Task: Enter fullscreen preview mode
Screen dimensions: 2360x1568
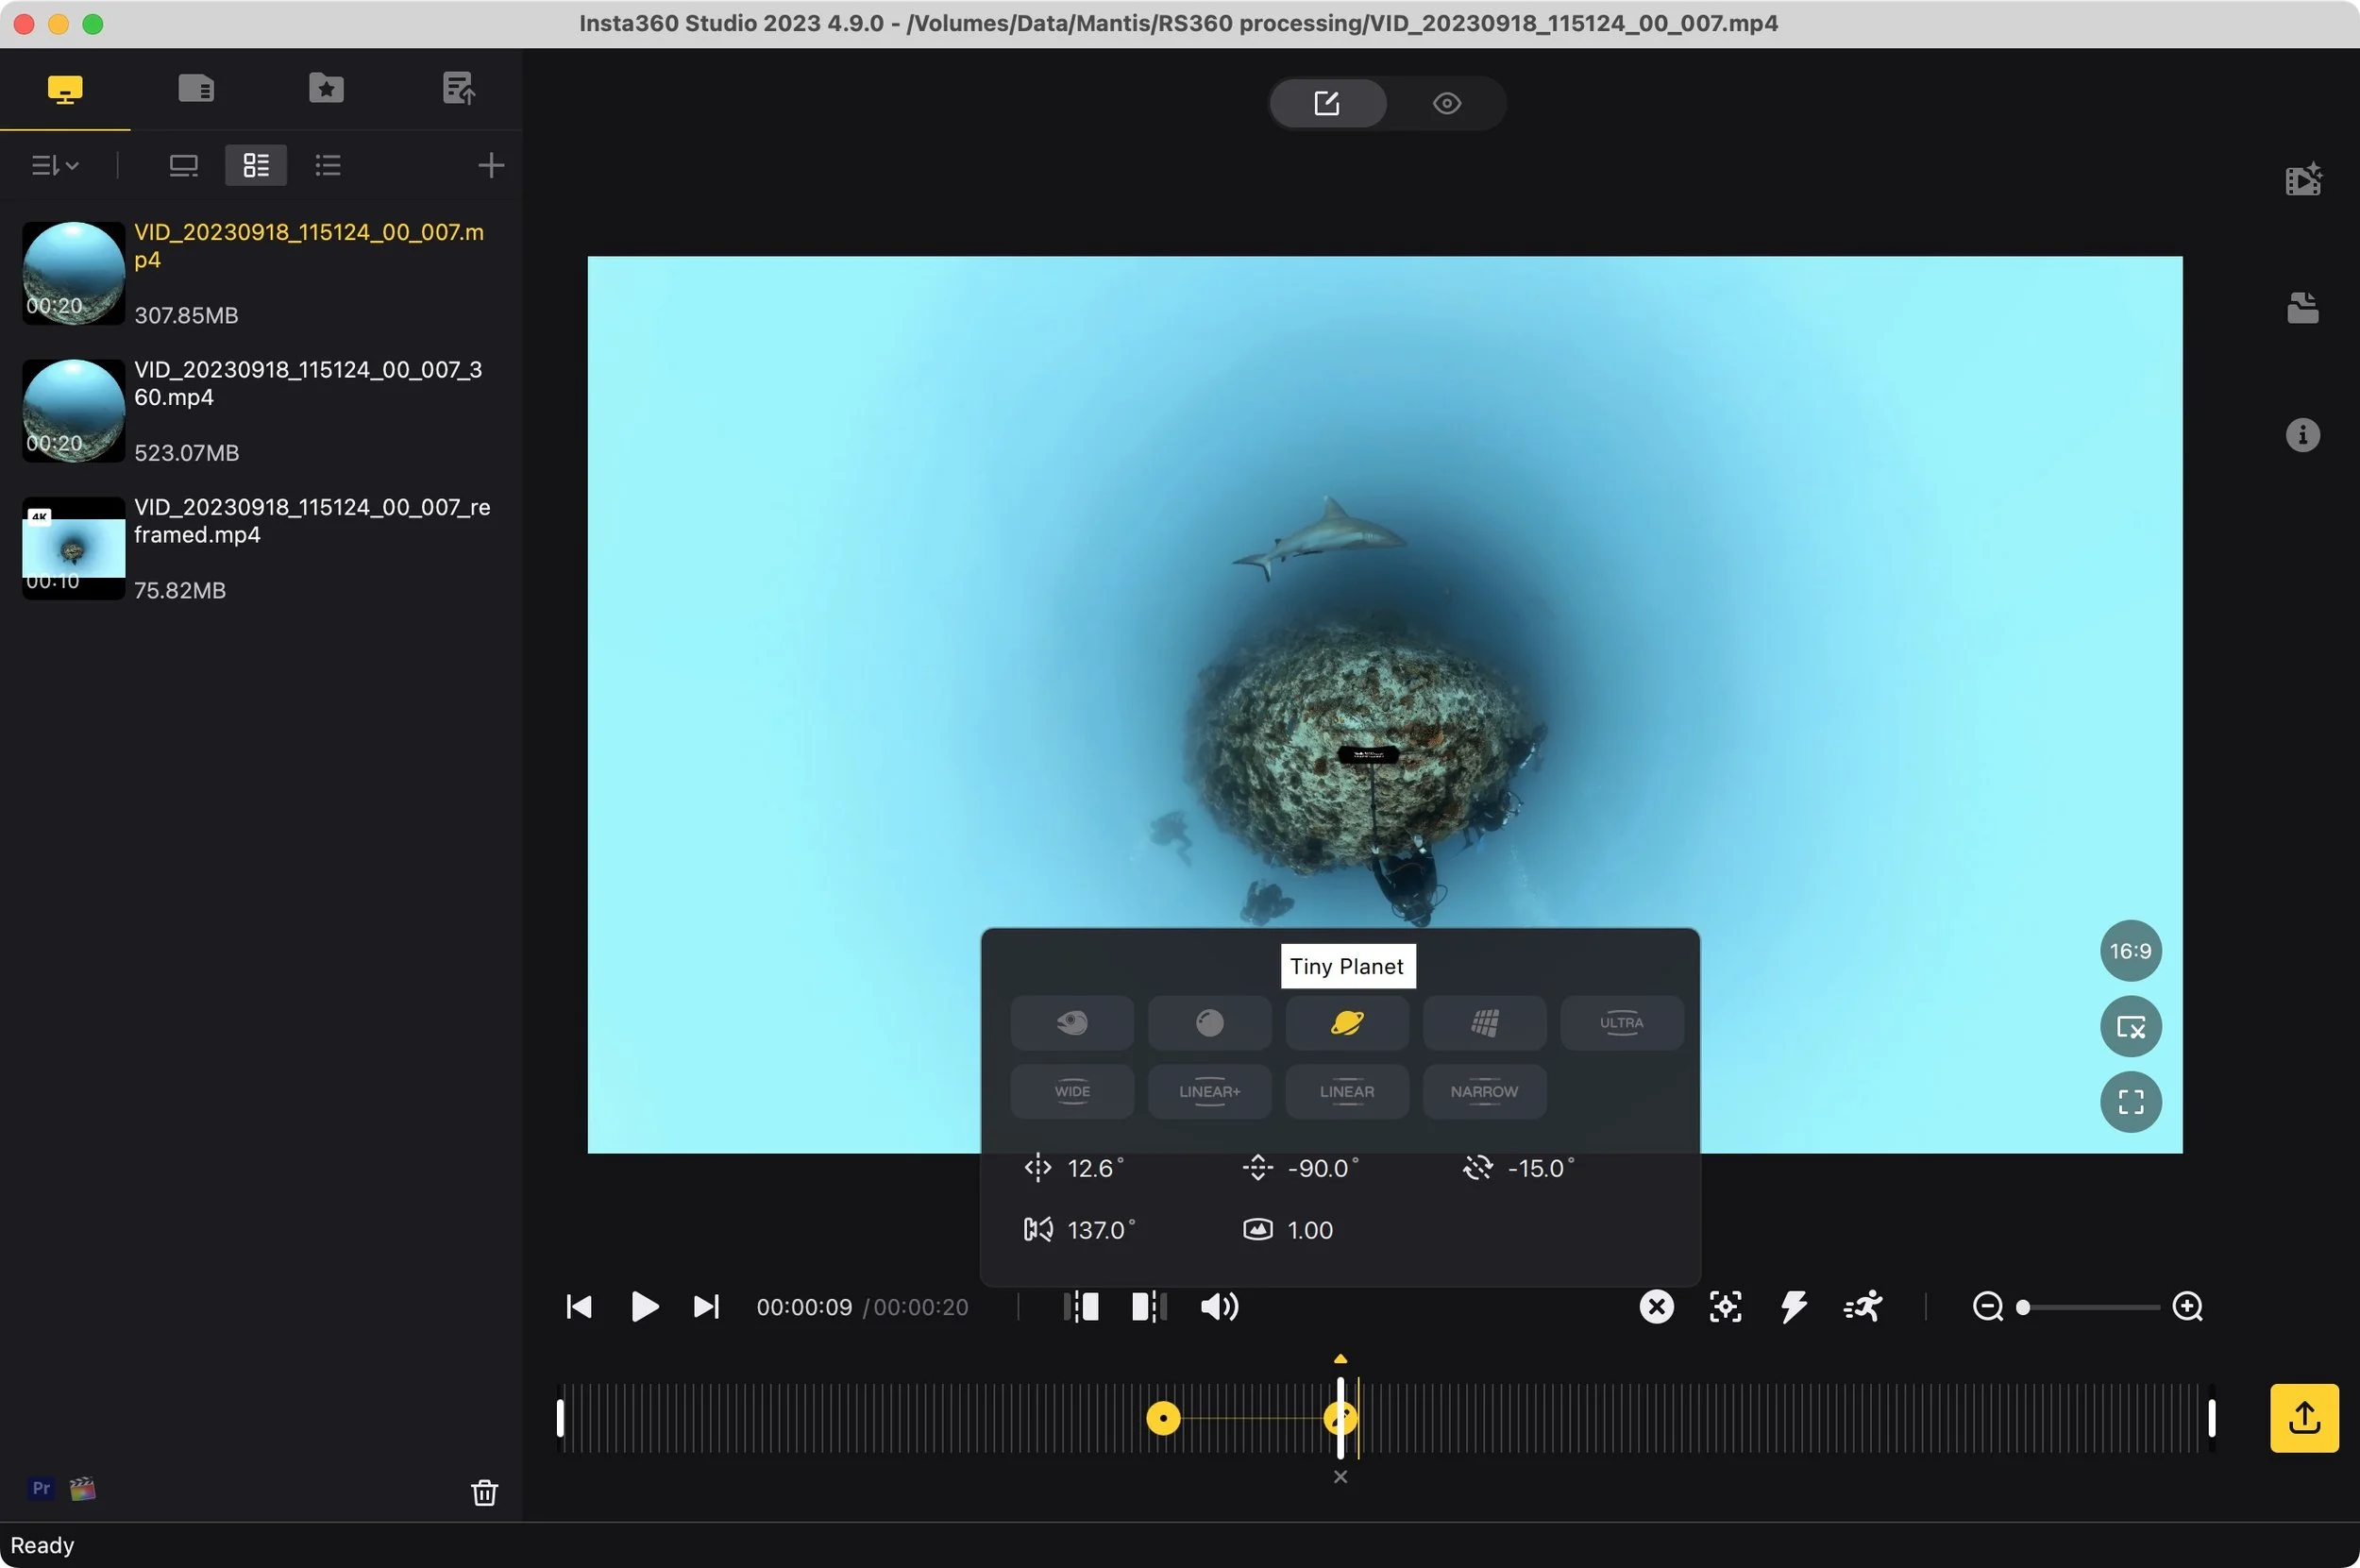Action: (x=2131, y=1102)
